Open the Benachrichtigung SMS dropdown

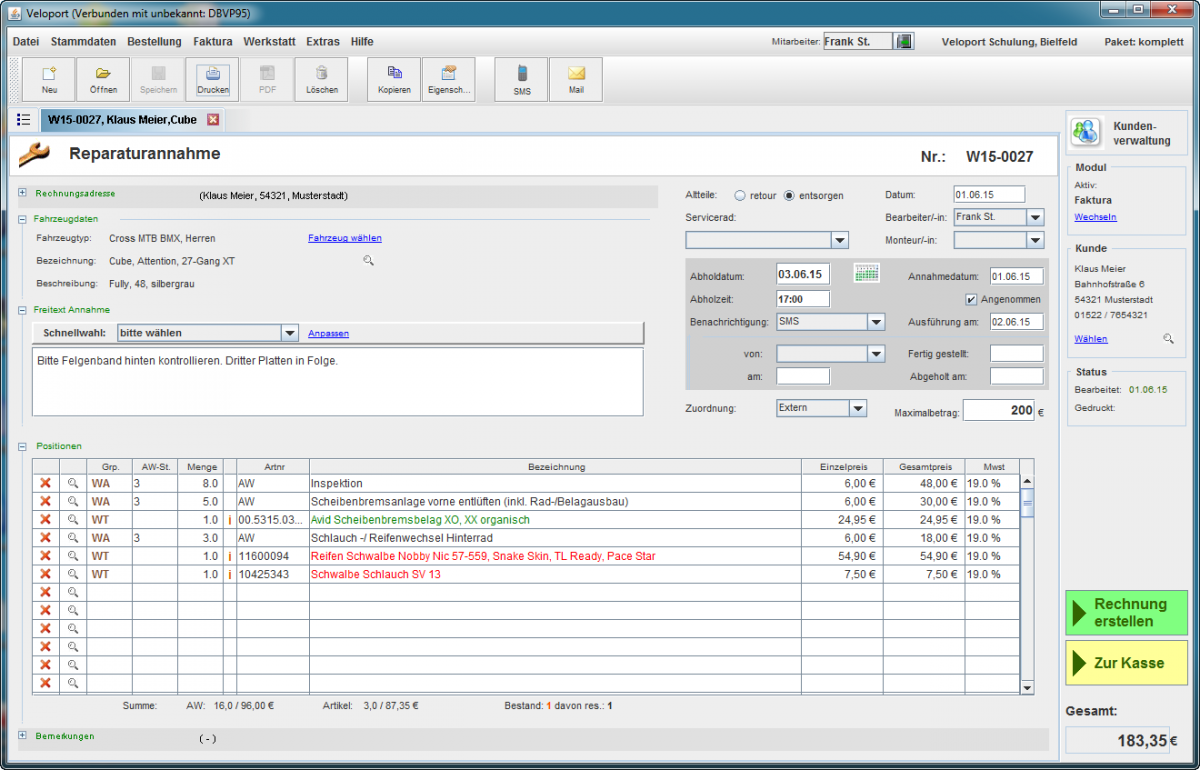[876, 322]
